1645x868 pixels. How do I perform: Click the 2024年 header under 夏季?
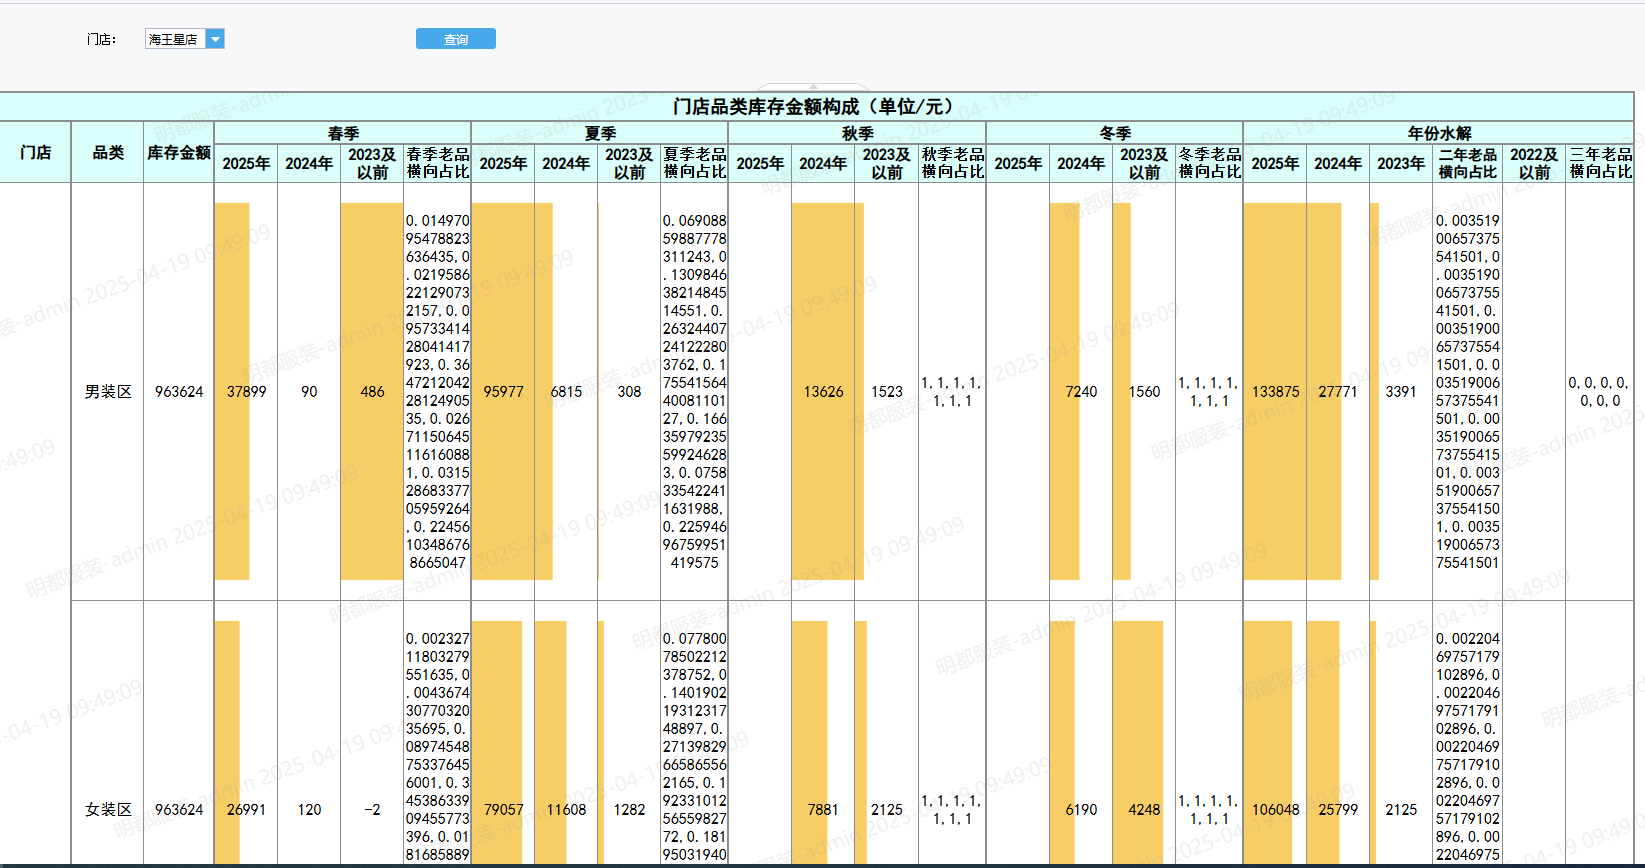tap(566, 163)
